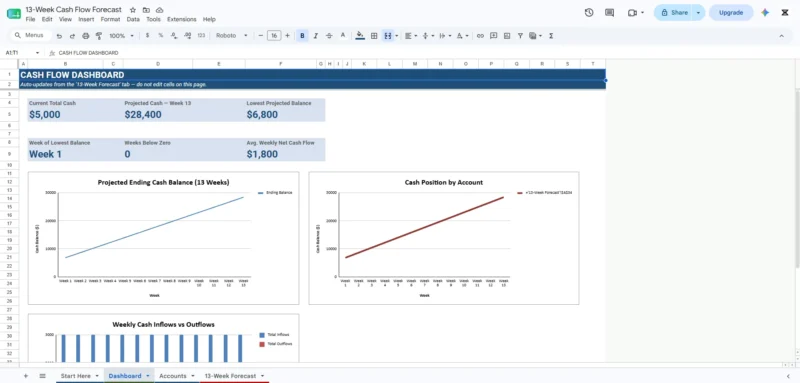
Task: Undo the last action
Action: (x=59, y=36)
